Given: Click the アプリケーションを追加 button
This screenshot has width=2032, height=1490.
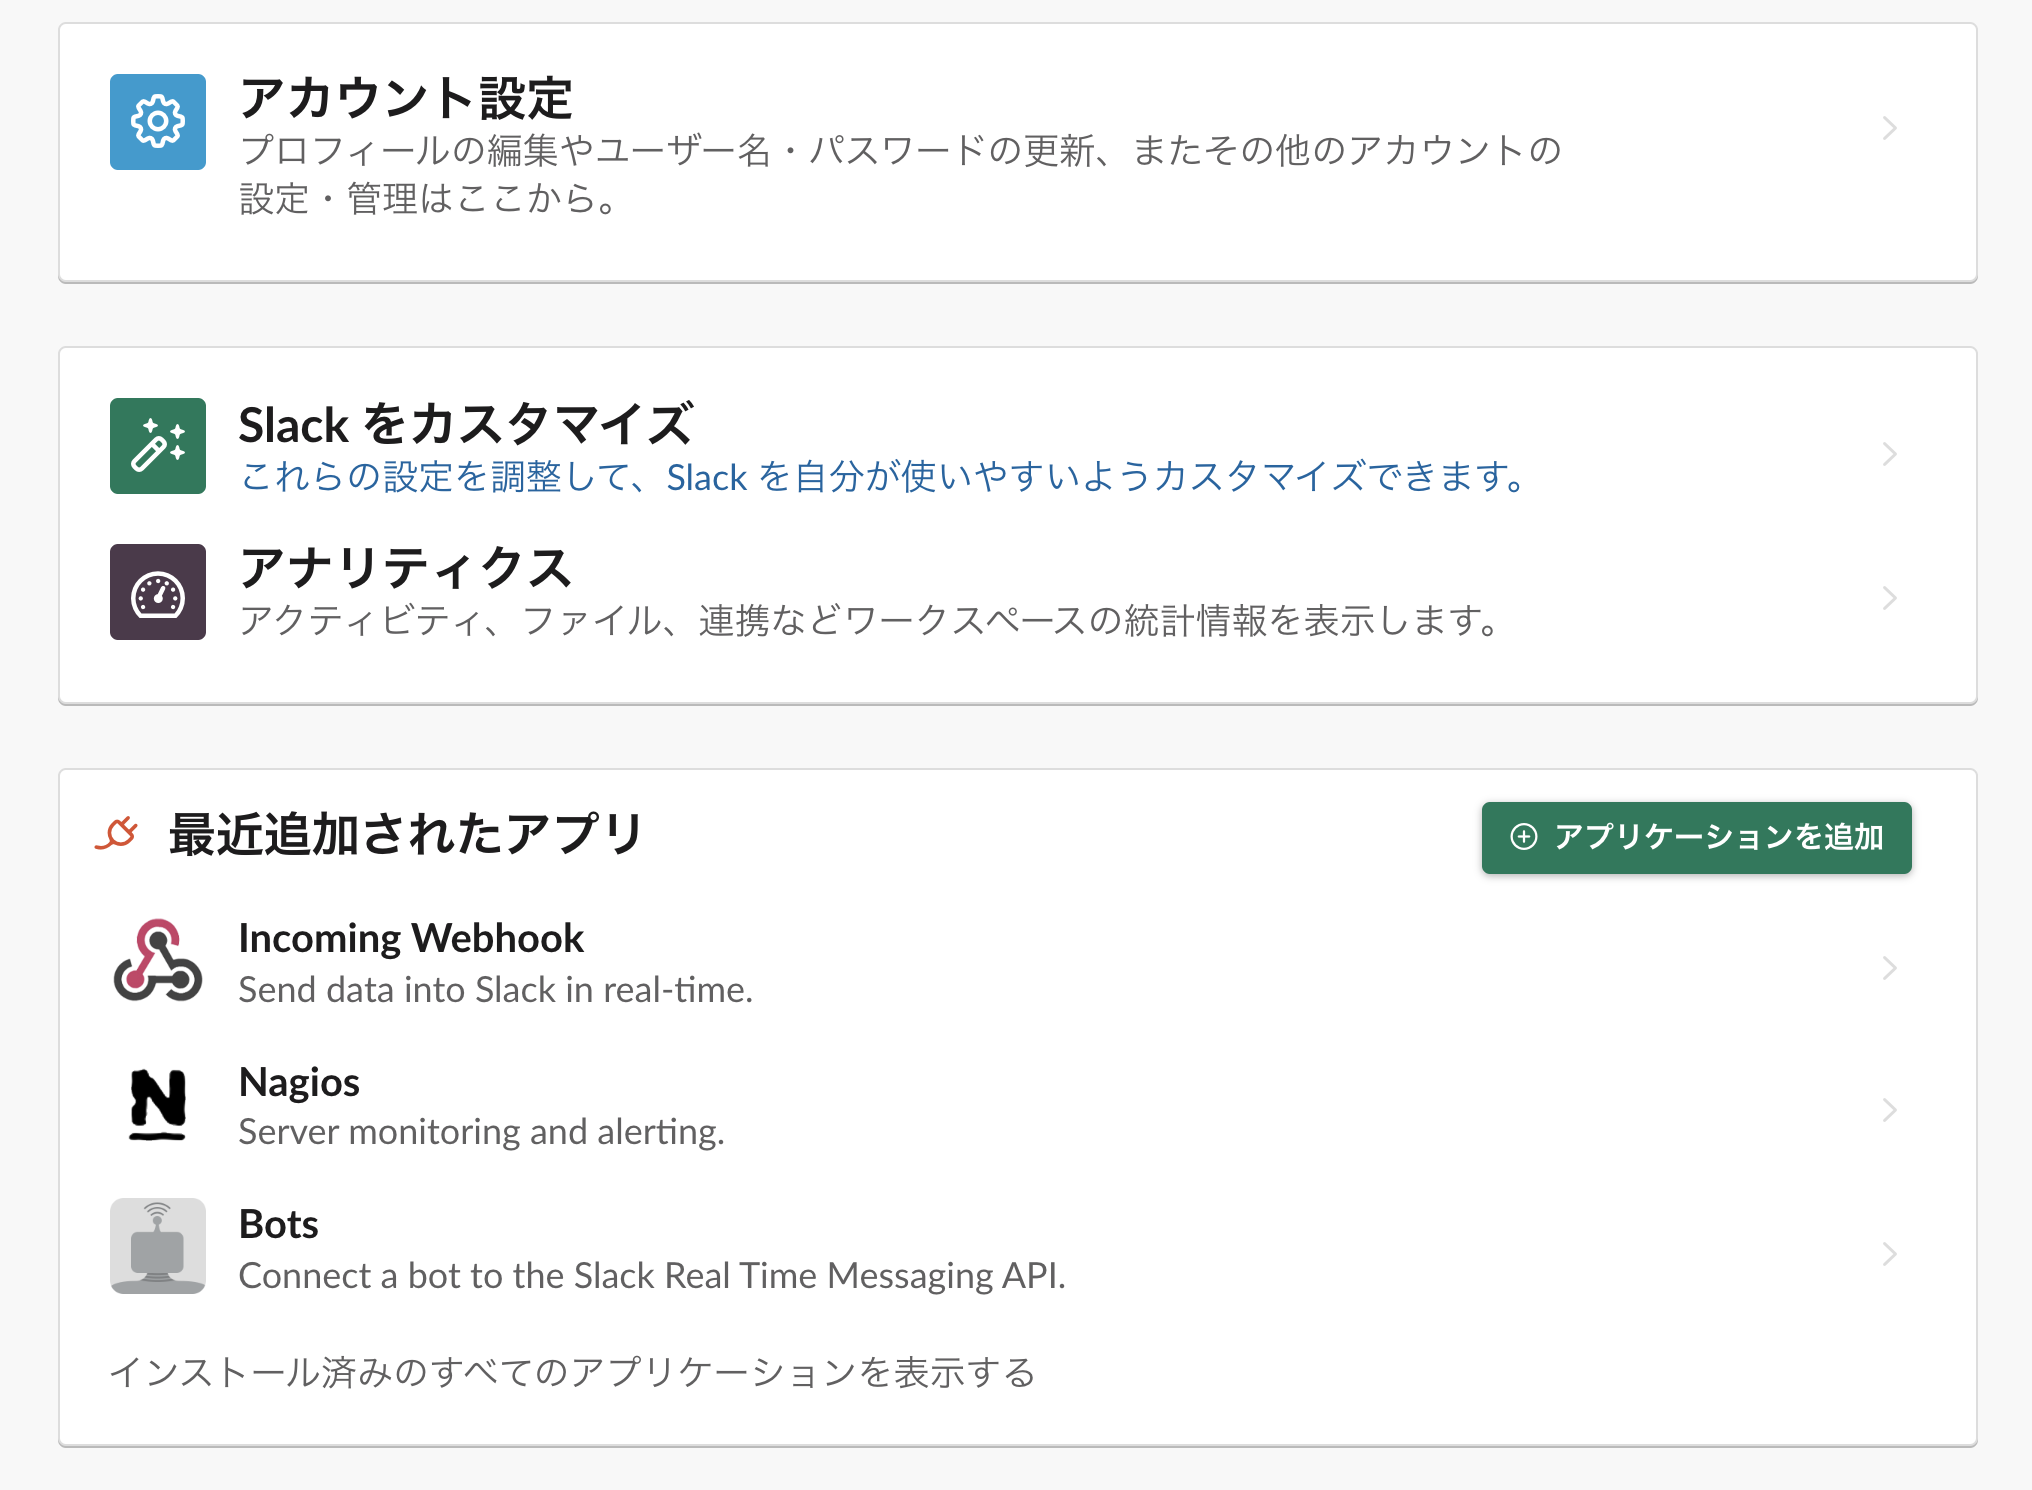Looking at the screenshot, I should tap(1696, 838).
